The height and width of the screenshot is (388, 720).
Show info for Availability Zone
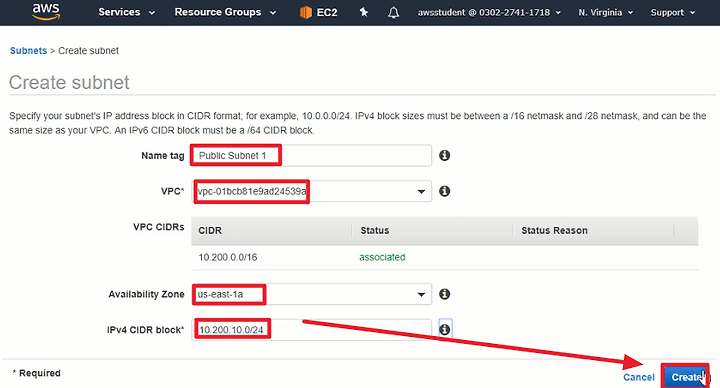[444, 294]
